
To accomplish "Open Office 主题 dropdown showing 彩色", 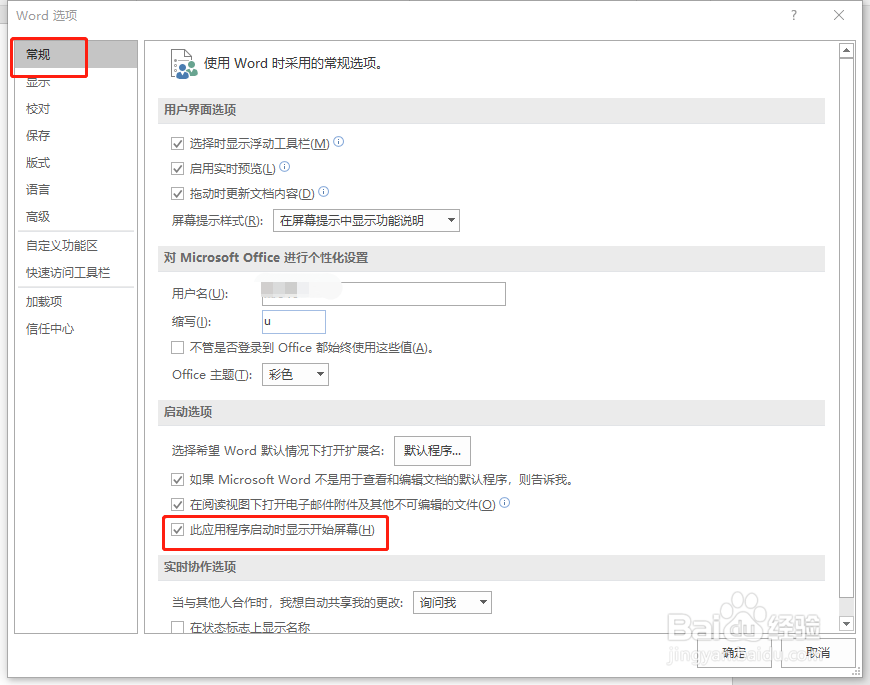I will coord(295,374).
